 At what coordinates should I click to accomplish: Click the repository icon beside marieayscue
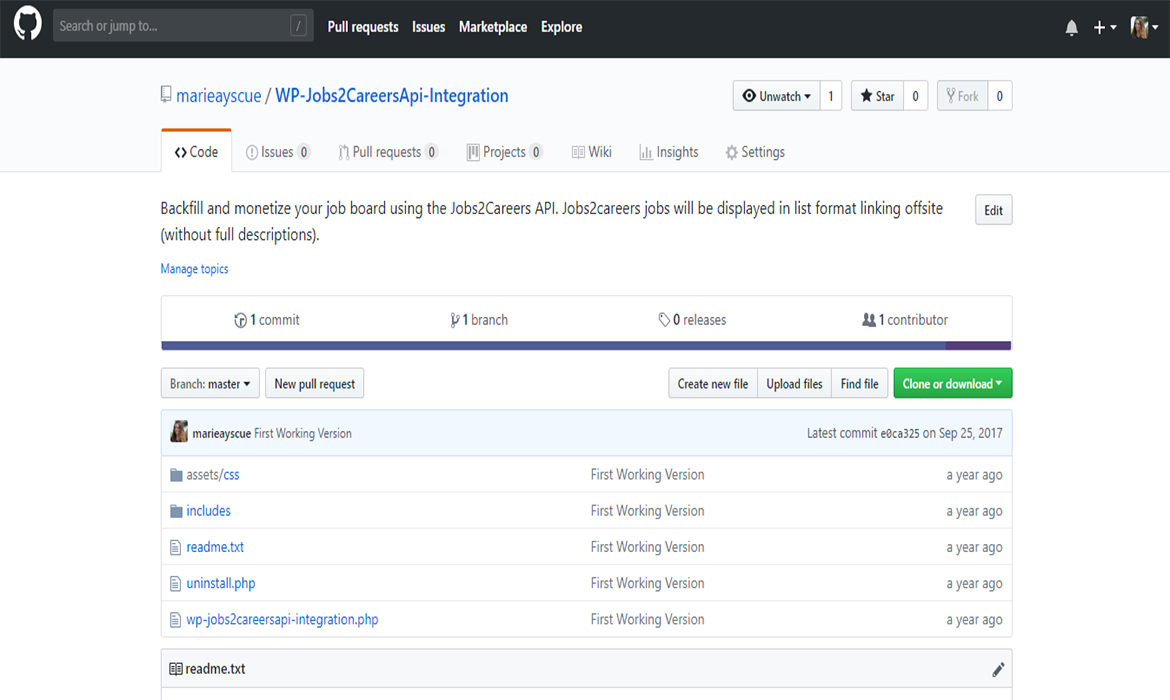pos(166,94)
